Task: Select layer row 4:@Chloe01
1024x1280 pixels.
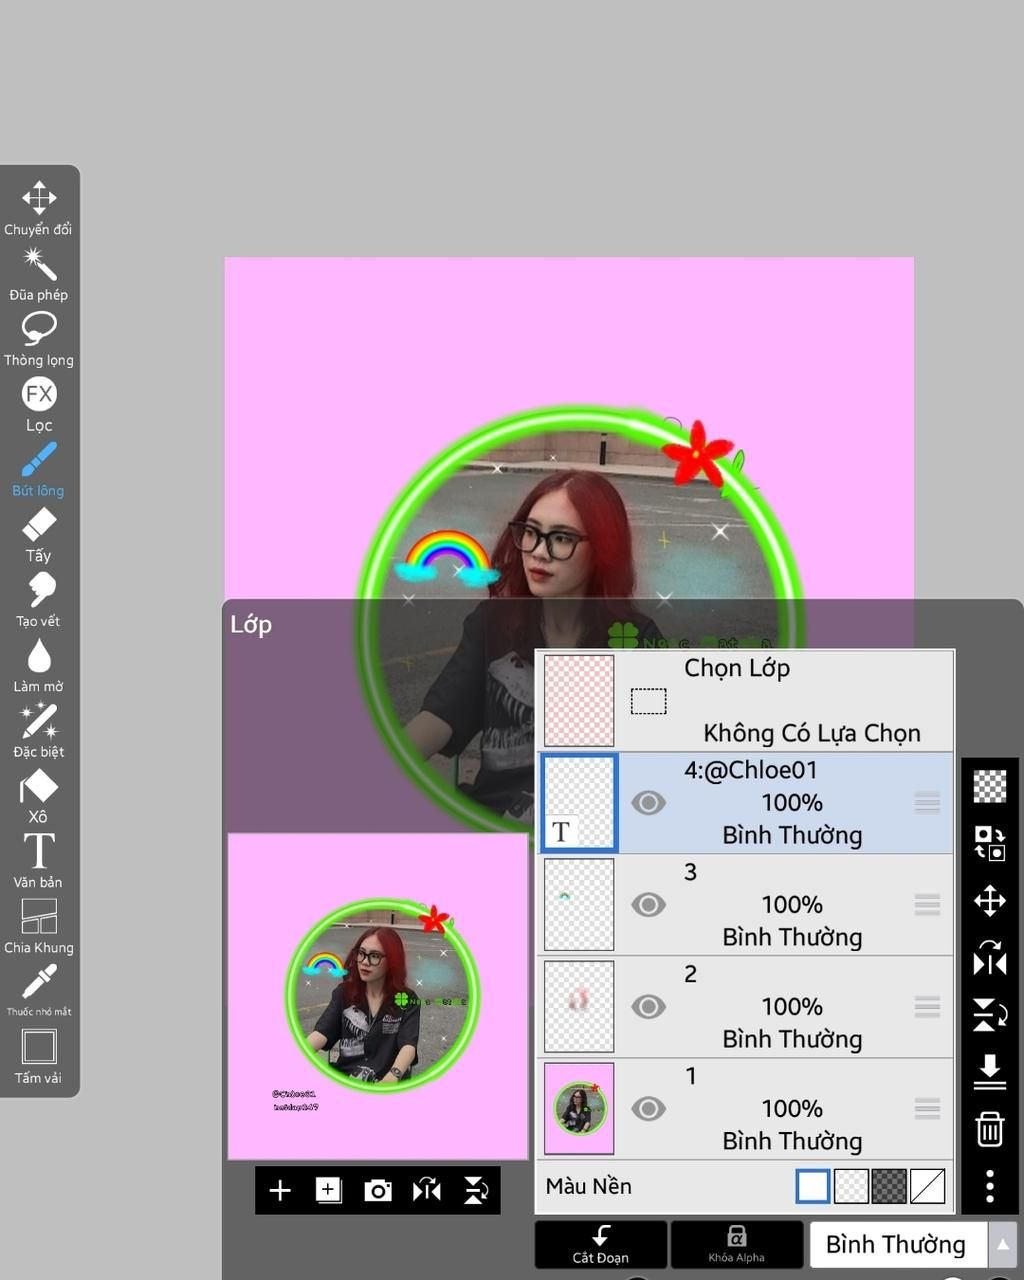Action: (x=745, y=803)
